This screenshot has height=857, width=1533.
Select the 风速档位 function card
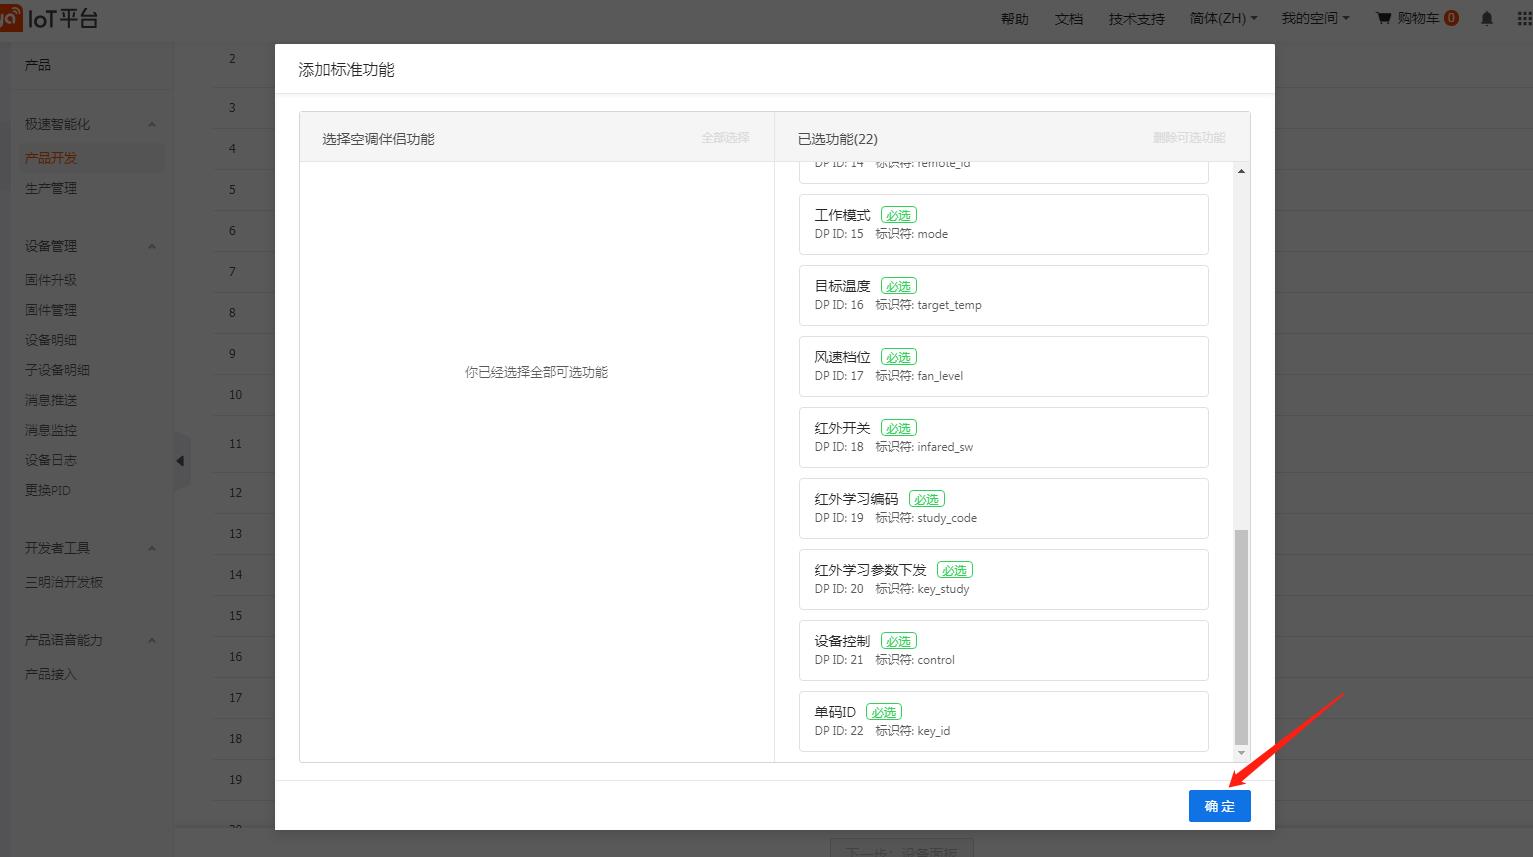(1003, 366)
